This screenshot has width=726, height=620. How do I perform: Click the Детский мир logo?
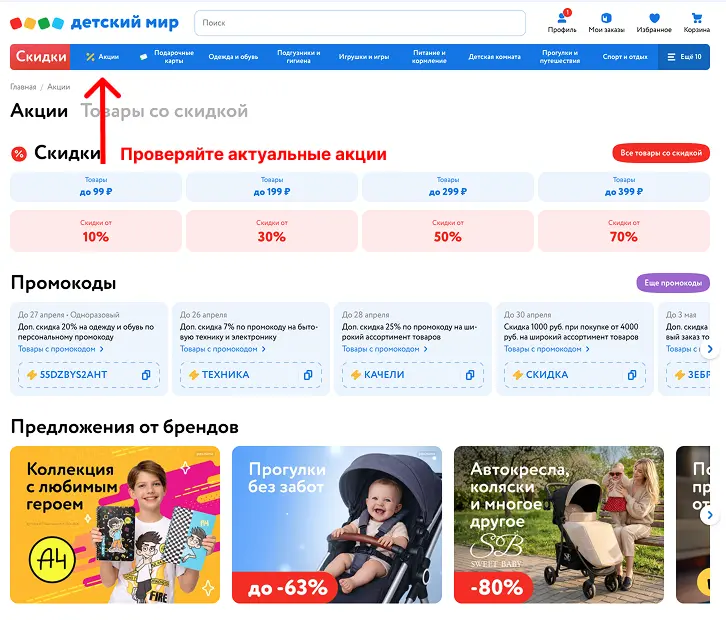(94, 23)
